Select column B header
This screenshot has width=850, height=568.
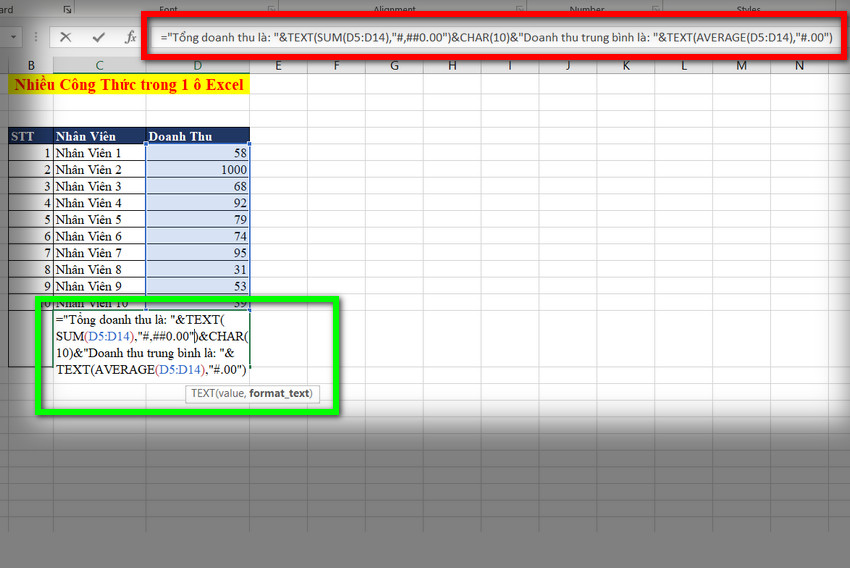[x=31, y=66]
